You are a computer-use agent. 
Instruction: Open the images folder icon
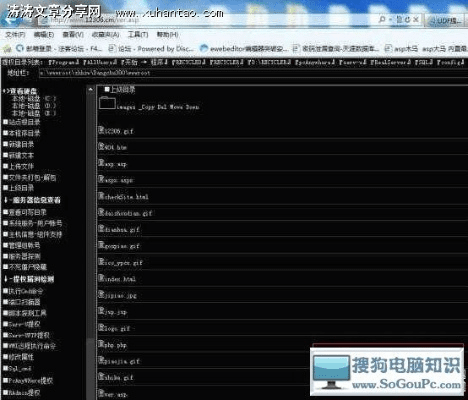pyautogui.click(x=107, y=103)
